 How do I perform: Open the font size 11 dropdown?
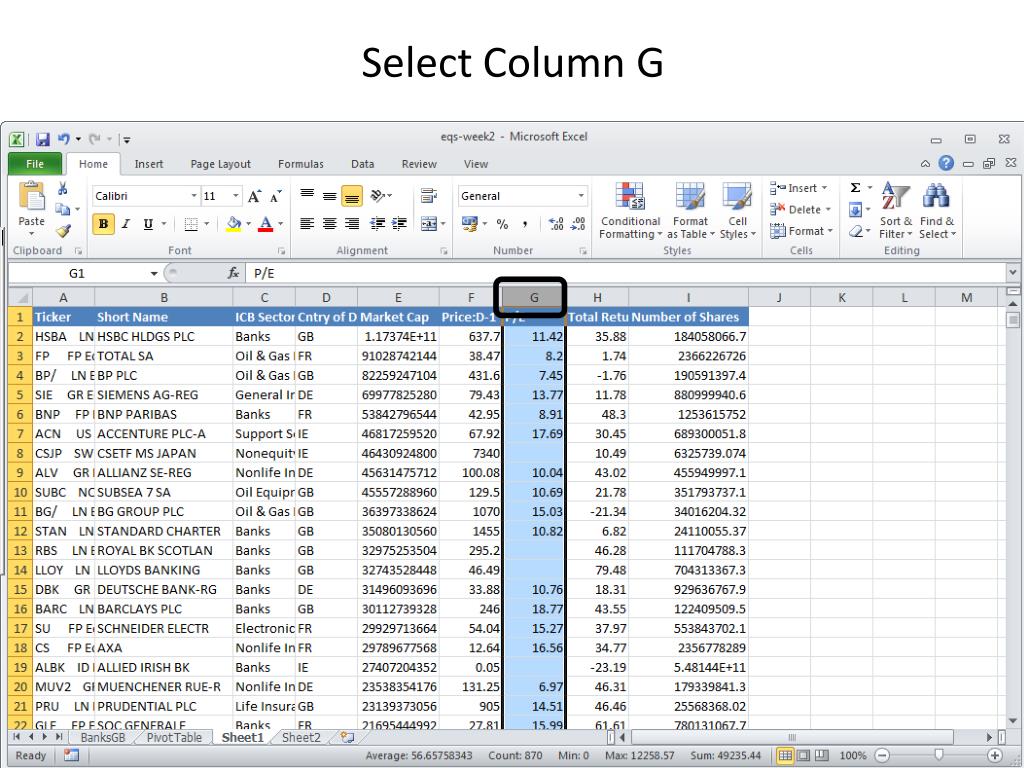coord(236,196)
